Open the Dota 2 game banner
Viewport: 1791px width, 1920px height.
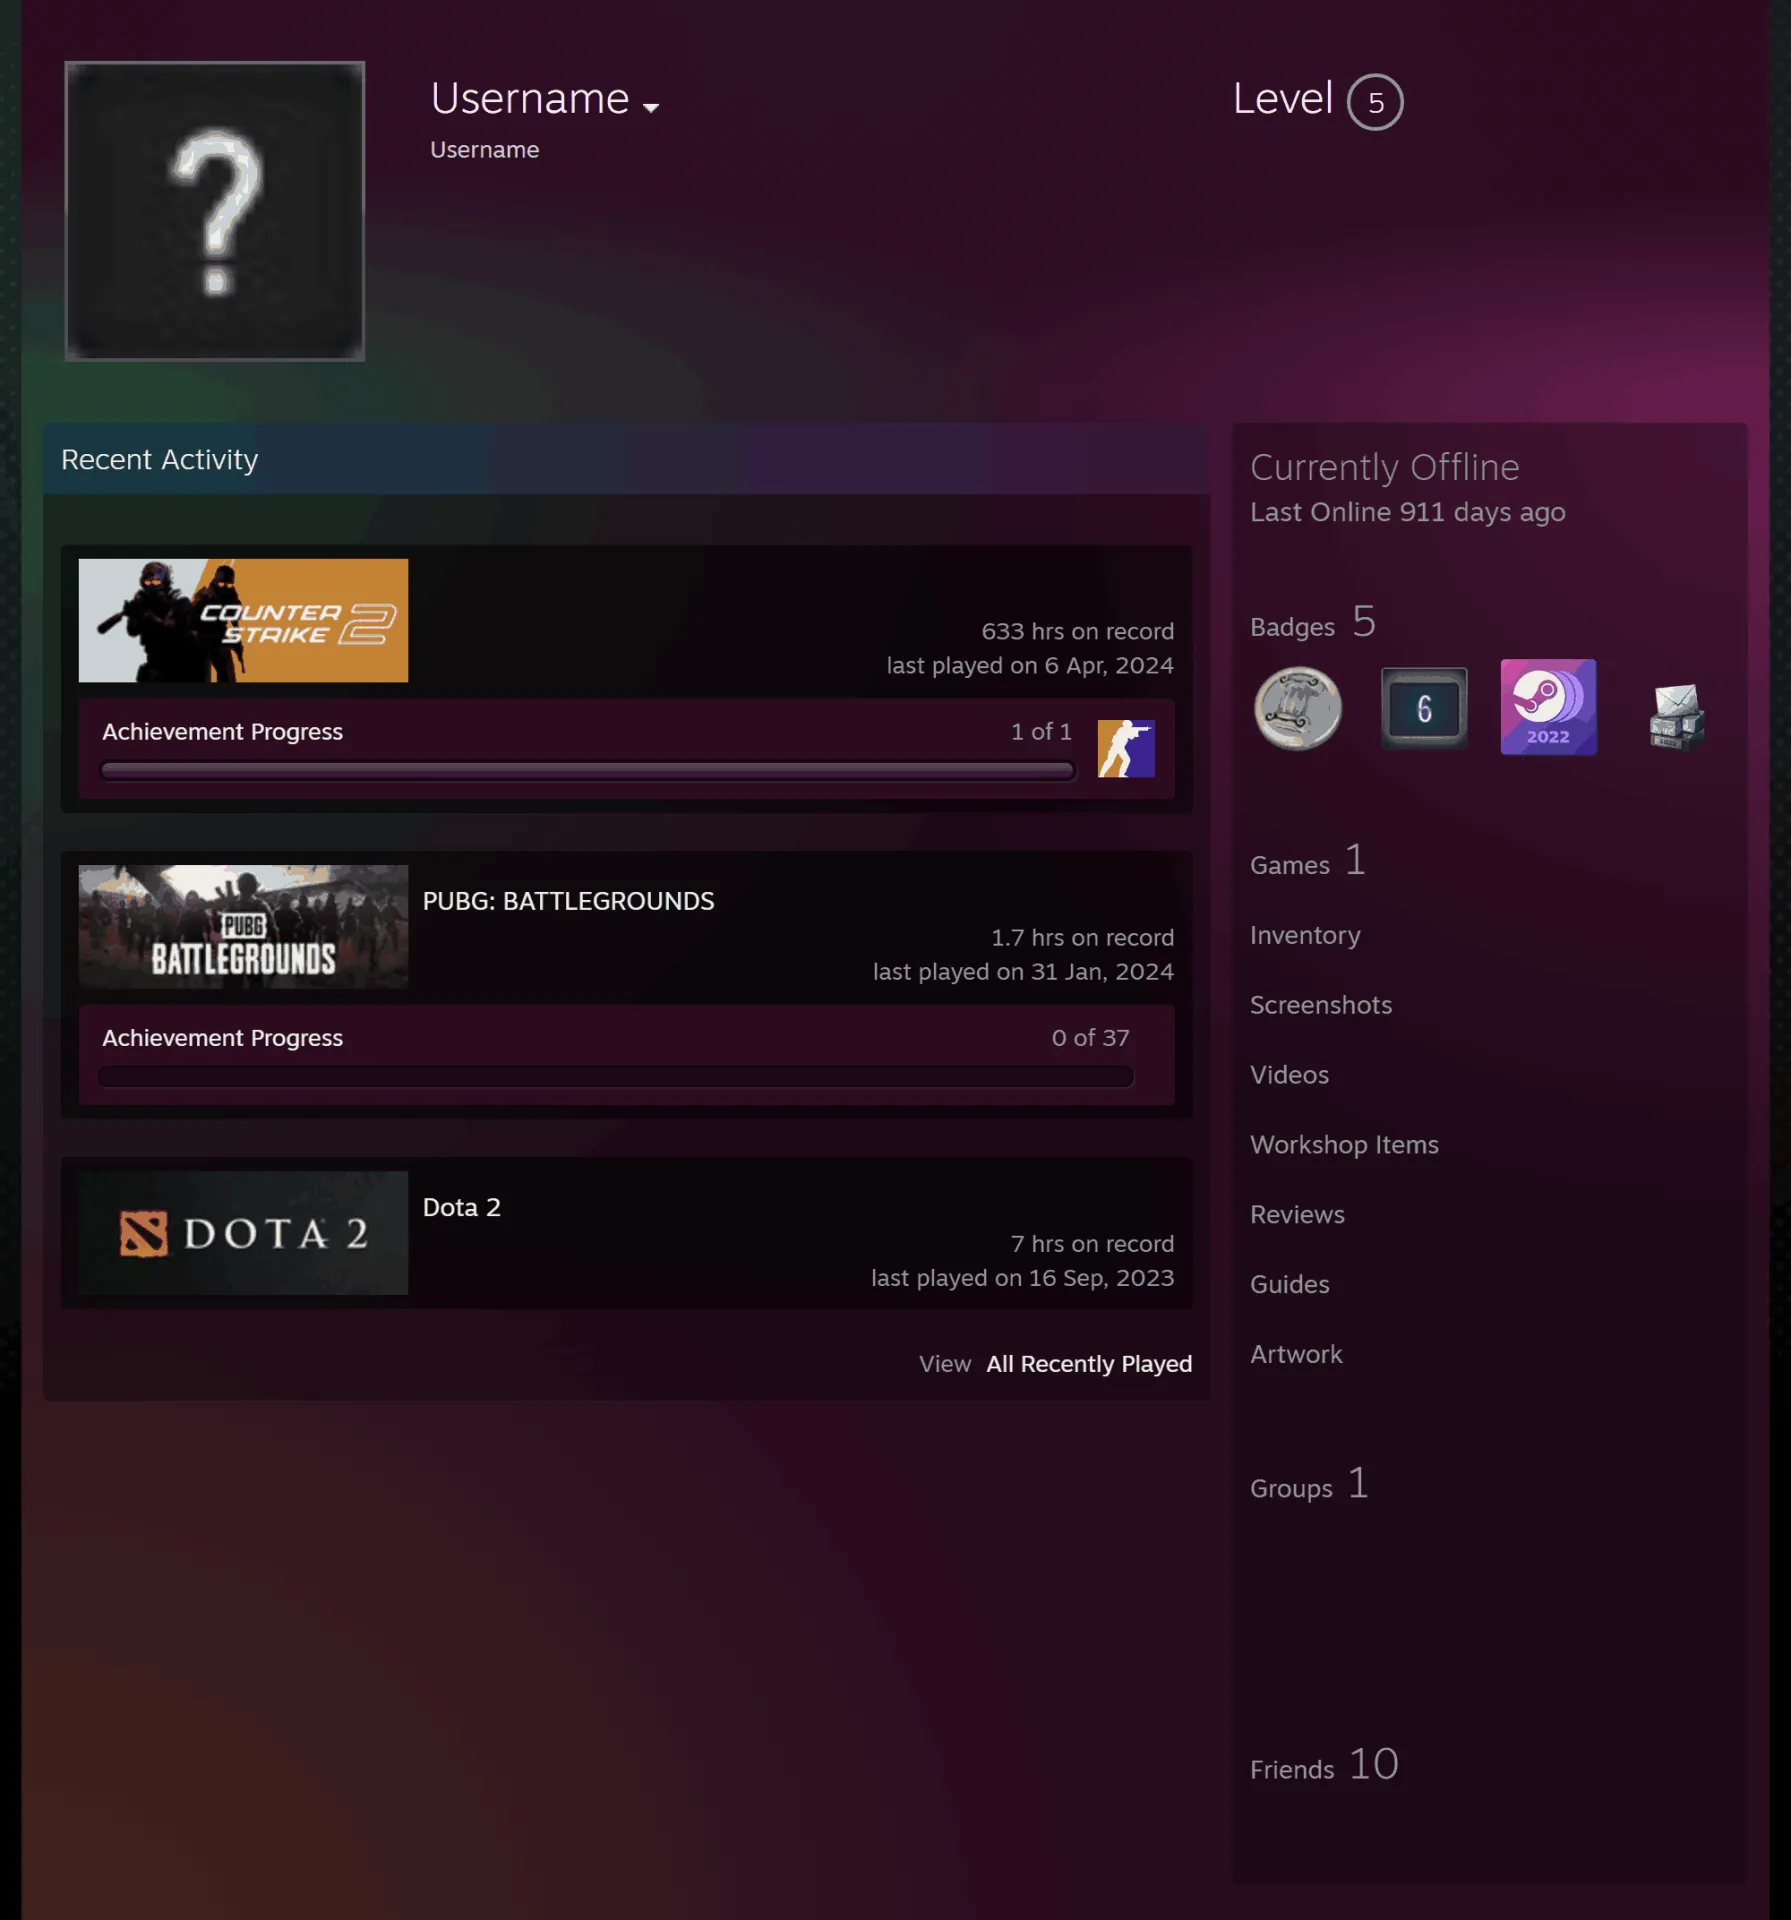pos(243,1233)
